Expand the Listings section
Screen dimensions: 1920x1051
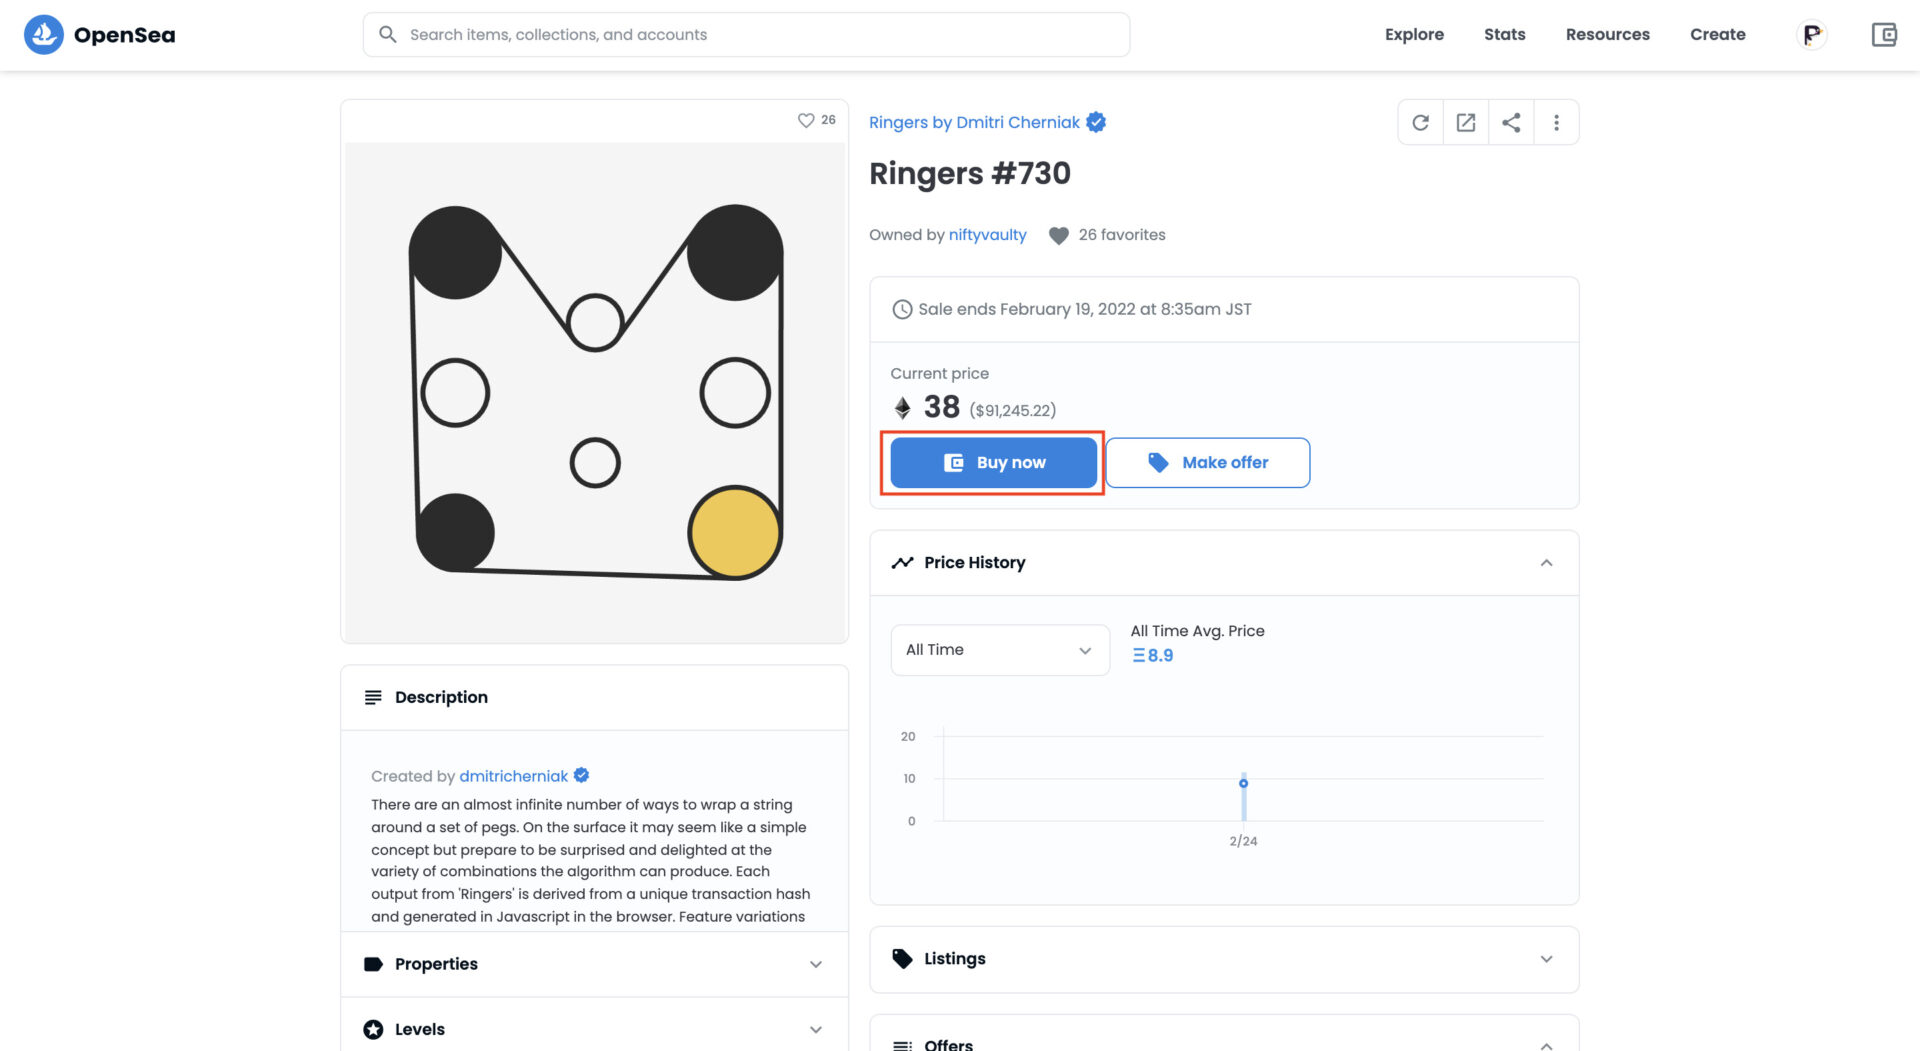click(1546, 959)
